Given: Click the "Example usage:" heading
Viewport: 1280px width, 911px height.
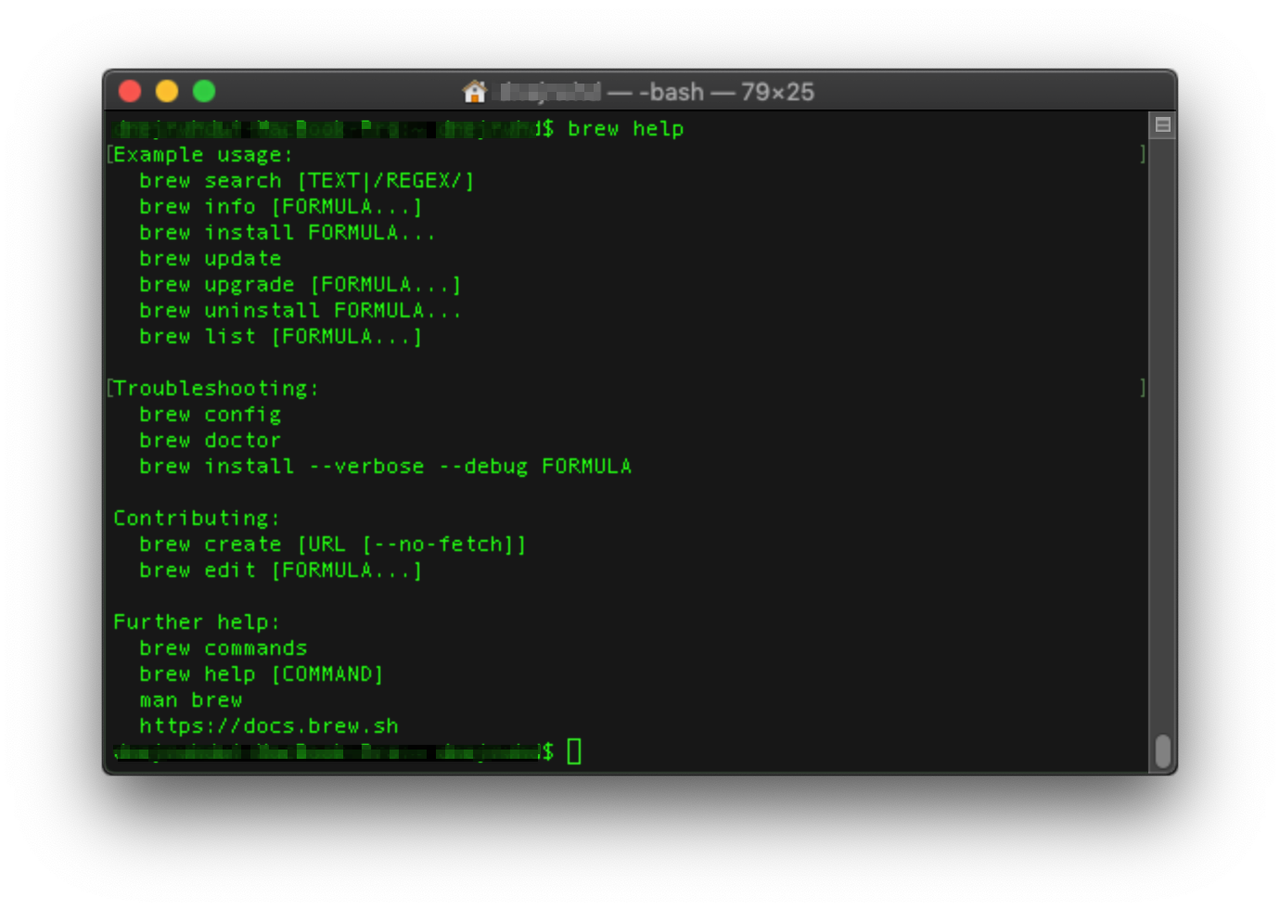Looking at the screenshot, I should coord(204,155).
